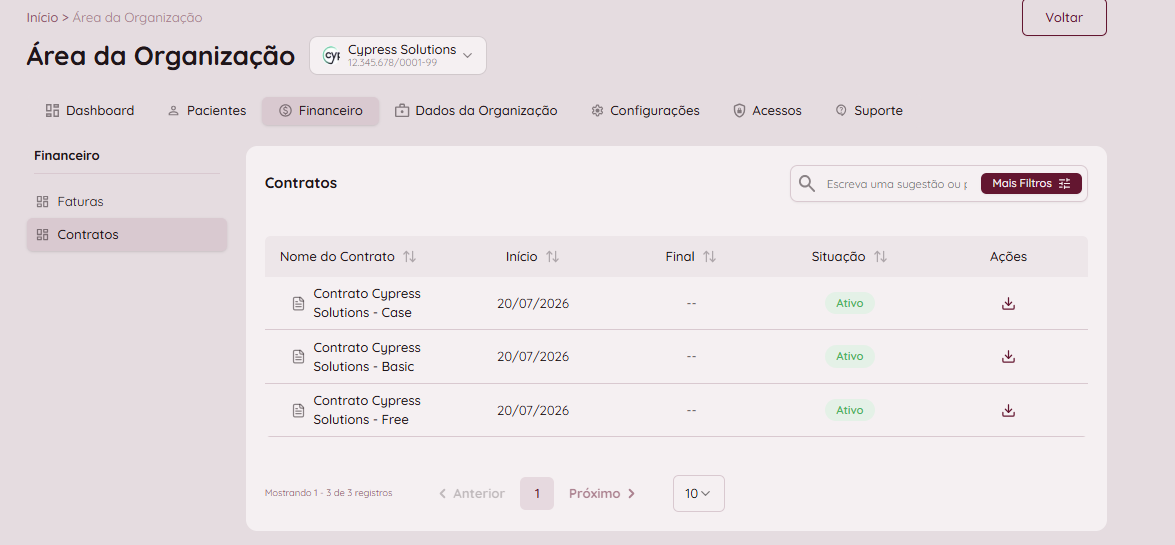Go to Próximo page
This screenshot has height=545, width=1175.
click(602, 493)
